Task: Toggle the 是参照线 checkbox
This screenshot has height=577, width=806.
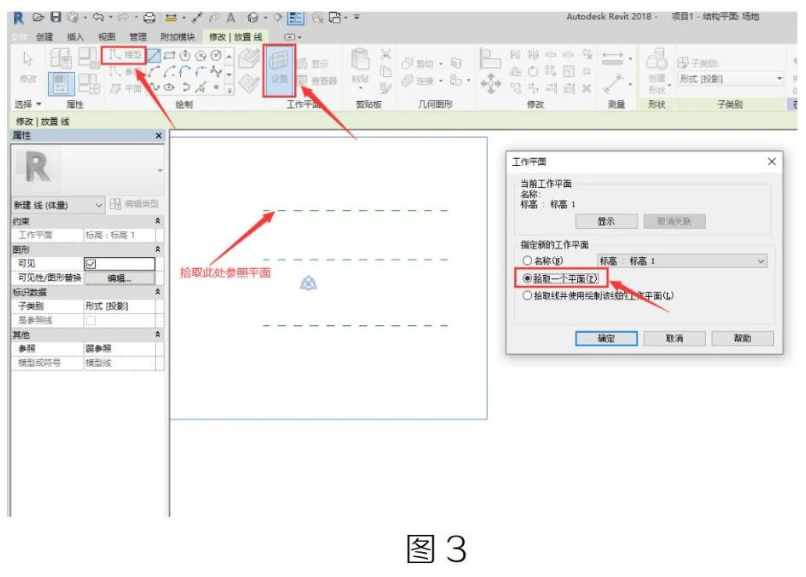Action: (x=91, y=321)
